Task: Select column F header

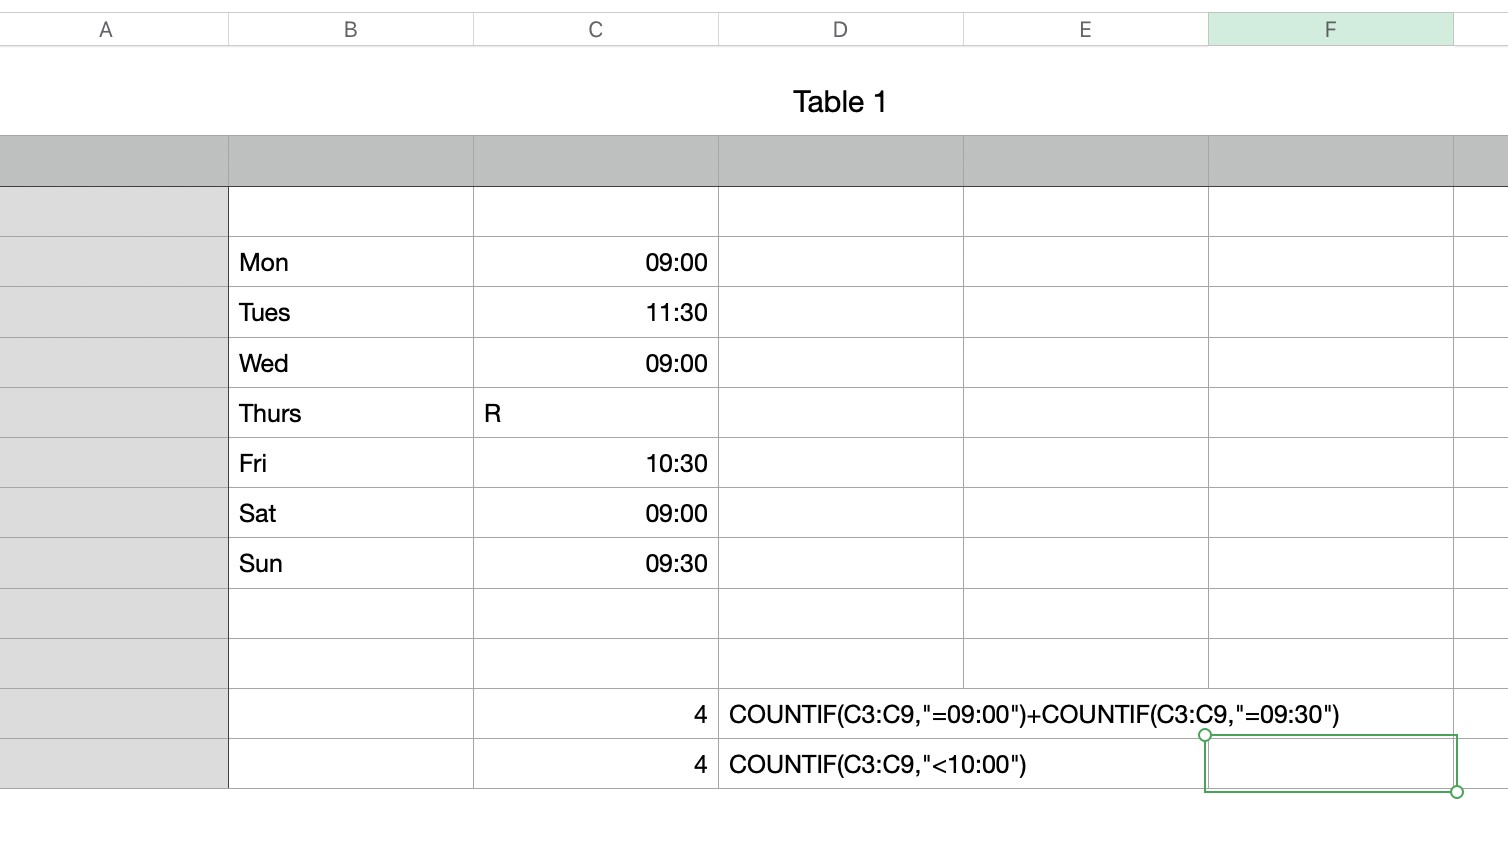Action: tap(1330, 29)
